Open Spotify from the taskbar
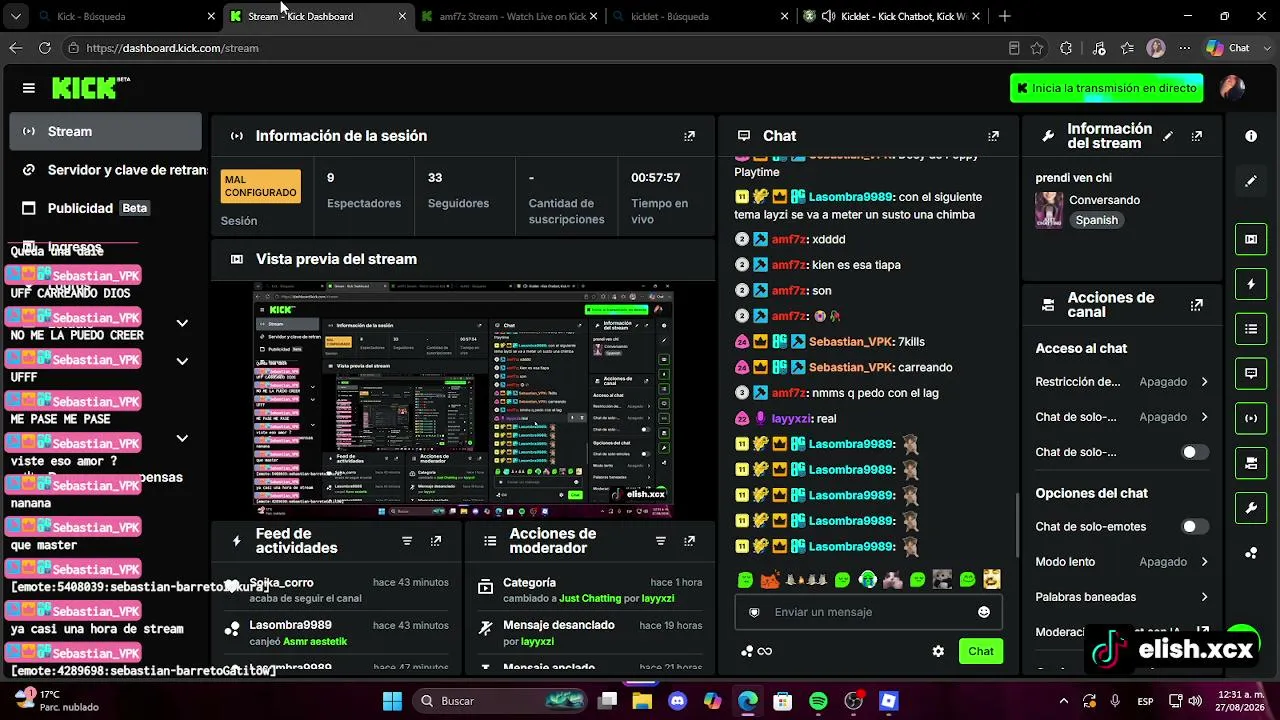This screenshot has width=1280, height=720. click(x=818, y=701)
